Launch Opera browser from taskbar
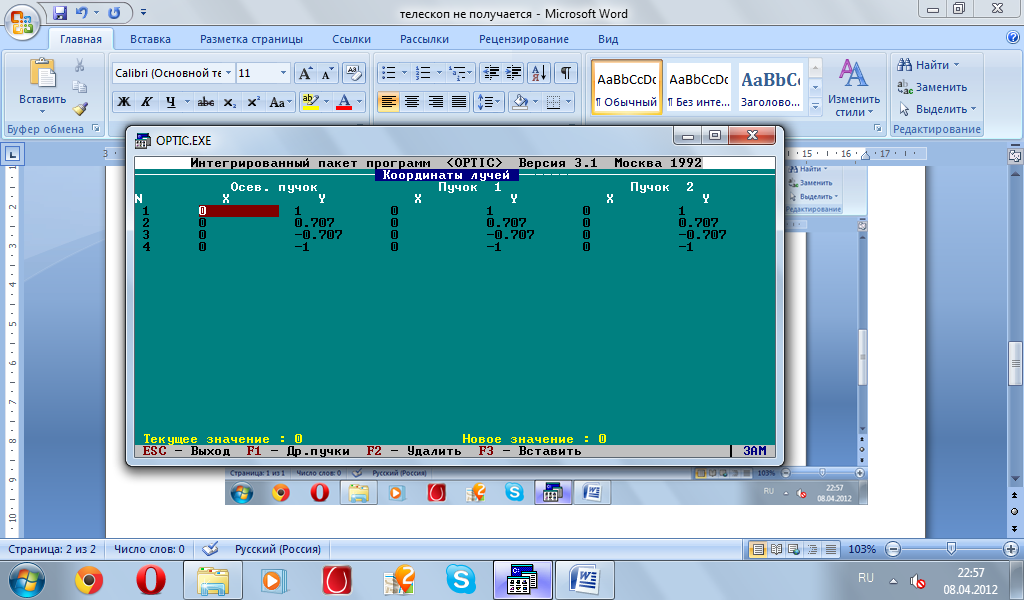This screenshot has width=1024, height=600. (x=150, y=579)
